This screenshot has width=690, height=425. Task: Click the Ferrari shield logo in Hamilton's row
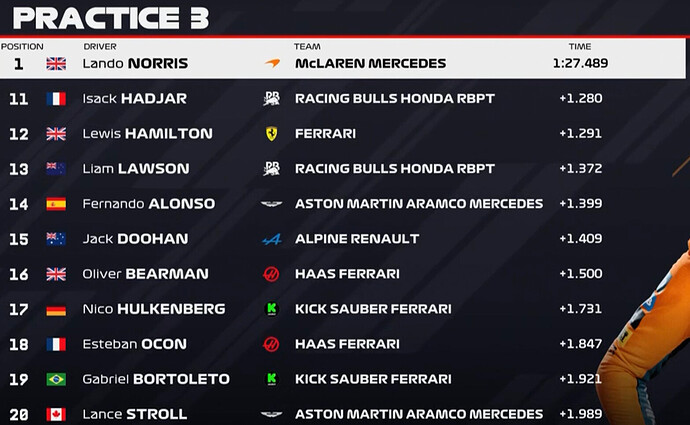click(271, 133)
